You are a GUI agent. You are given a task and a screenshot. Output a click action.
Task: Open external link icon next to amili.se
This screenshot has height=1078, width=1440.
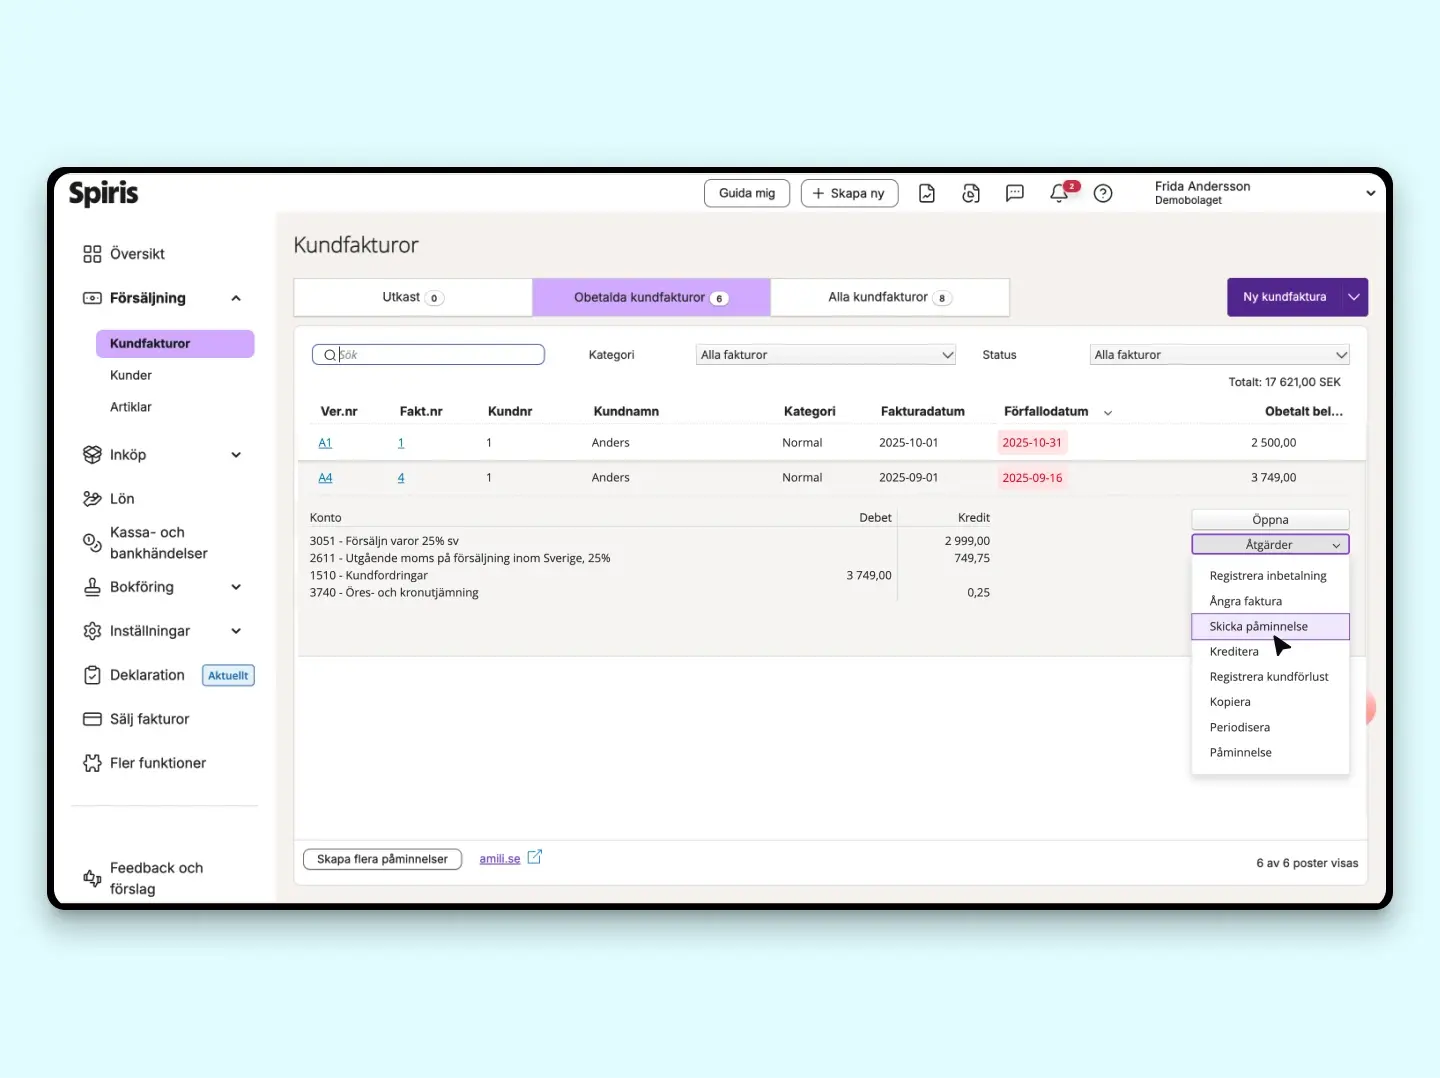(535, 857)
